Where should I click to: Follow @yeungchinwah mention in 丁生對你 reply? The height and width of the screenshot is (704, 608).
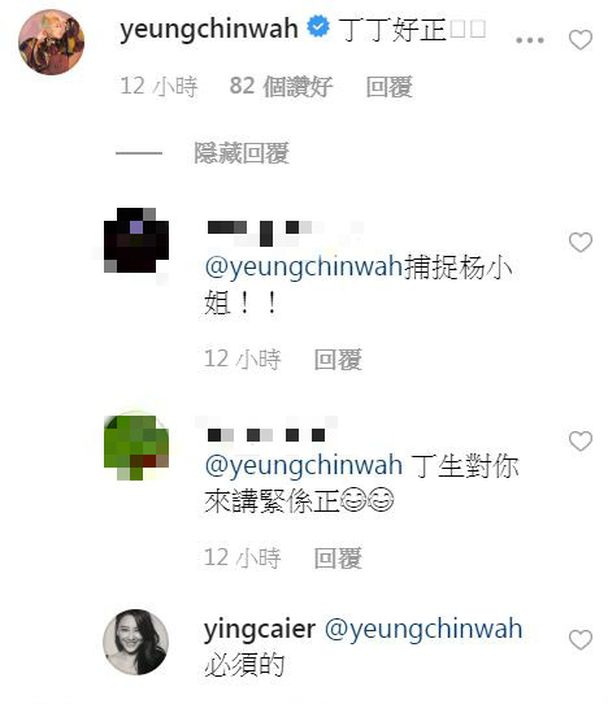(304, 465)
